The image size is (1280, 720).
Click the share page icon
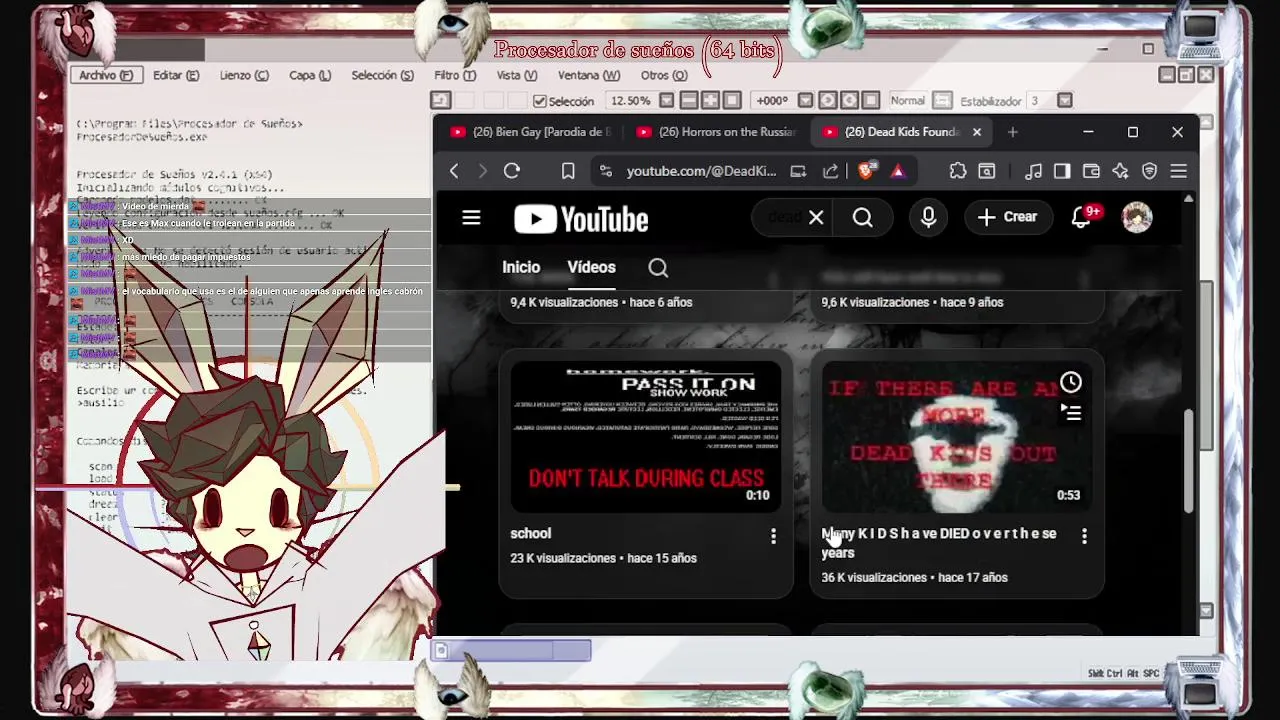click(830, 171)
